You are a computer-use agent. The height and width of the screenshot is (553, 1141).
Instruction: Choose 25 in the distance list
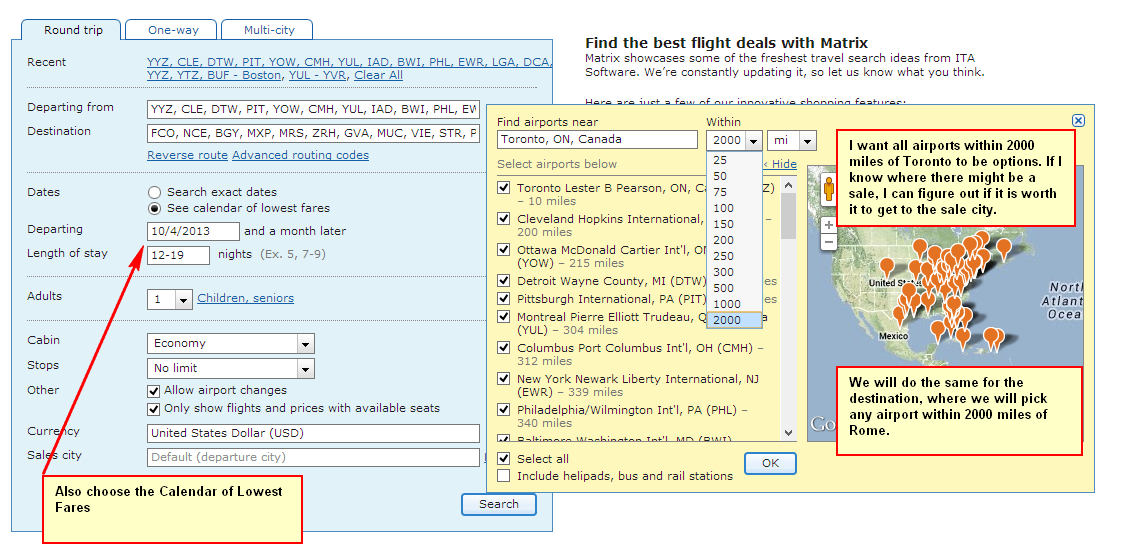pyautogui.click(x=734, y=160)
